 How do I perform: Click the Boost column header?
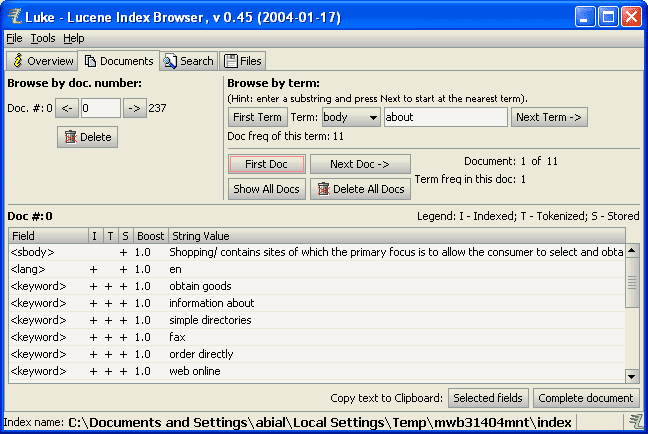pyautogui.click(x=151, y=236)
